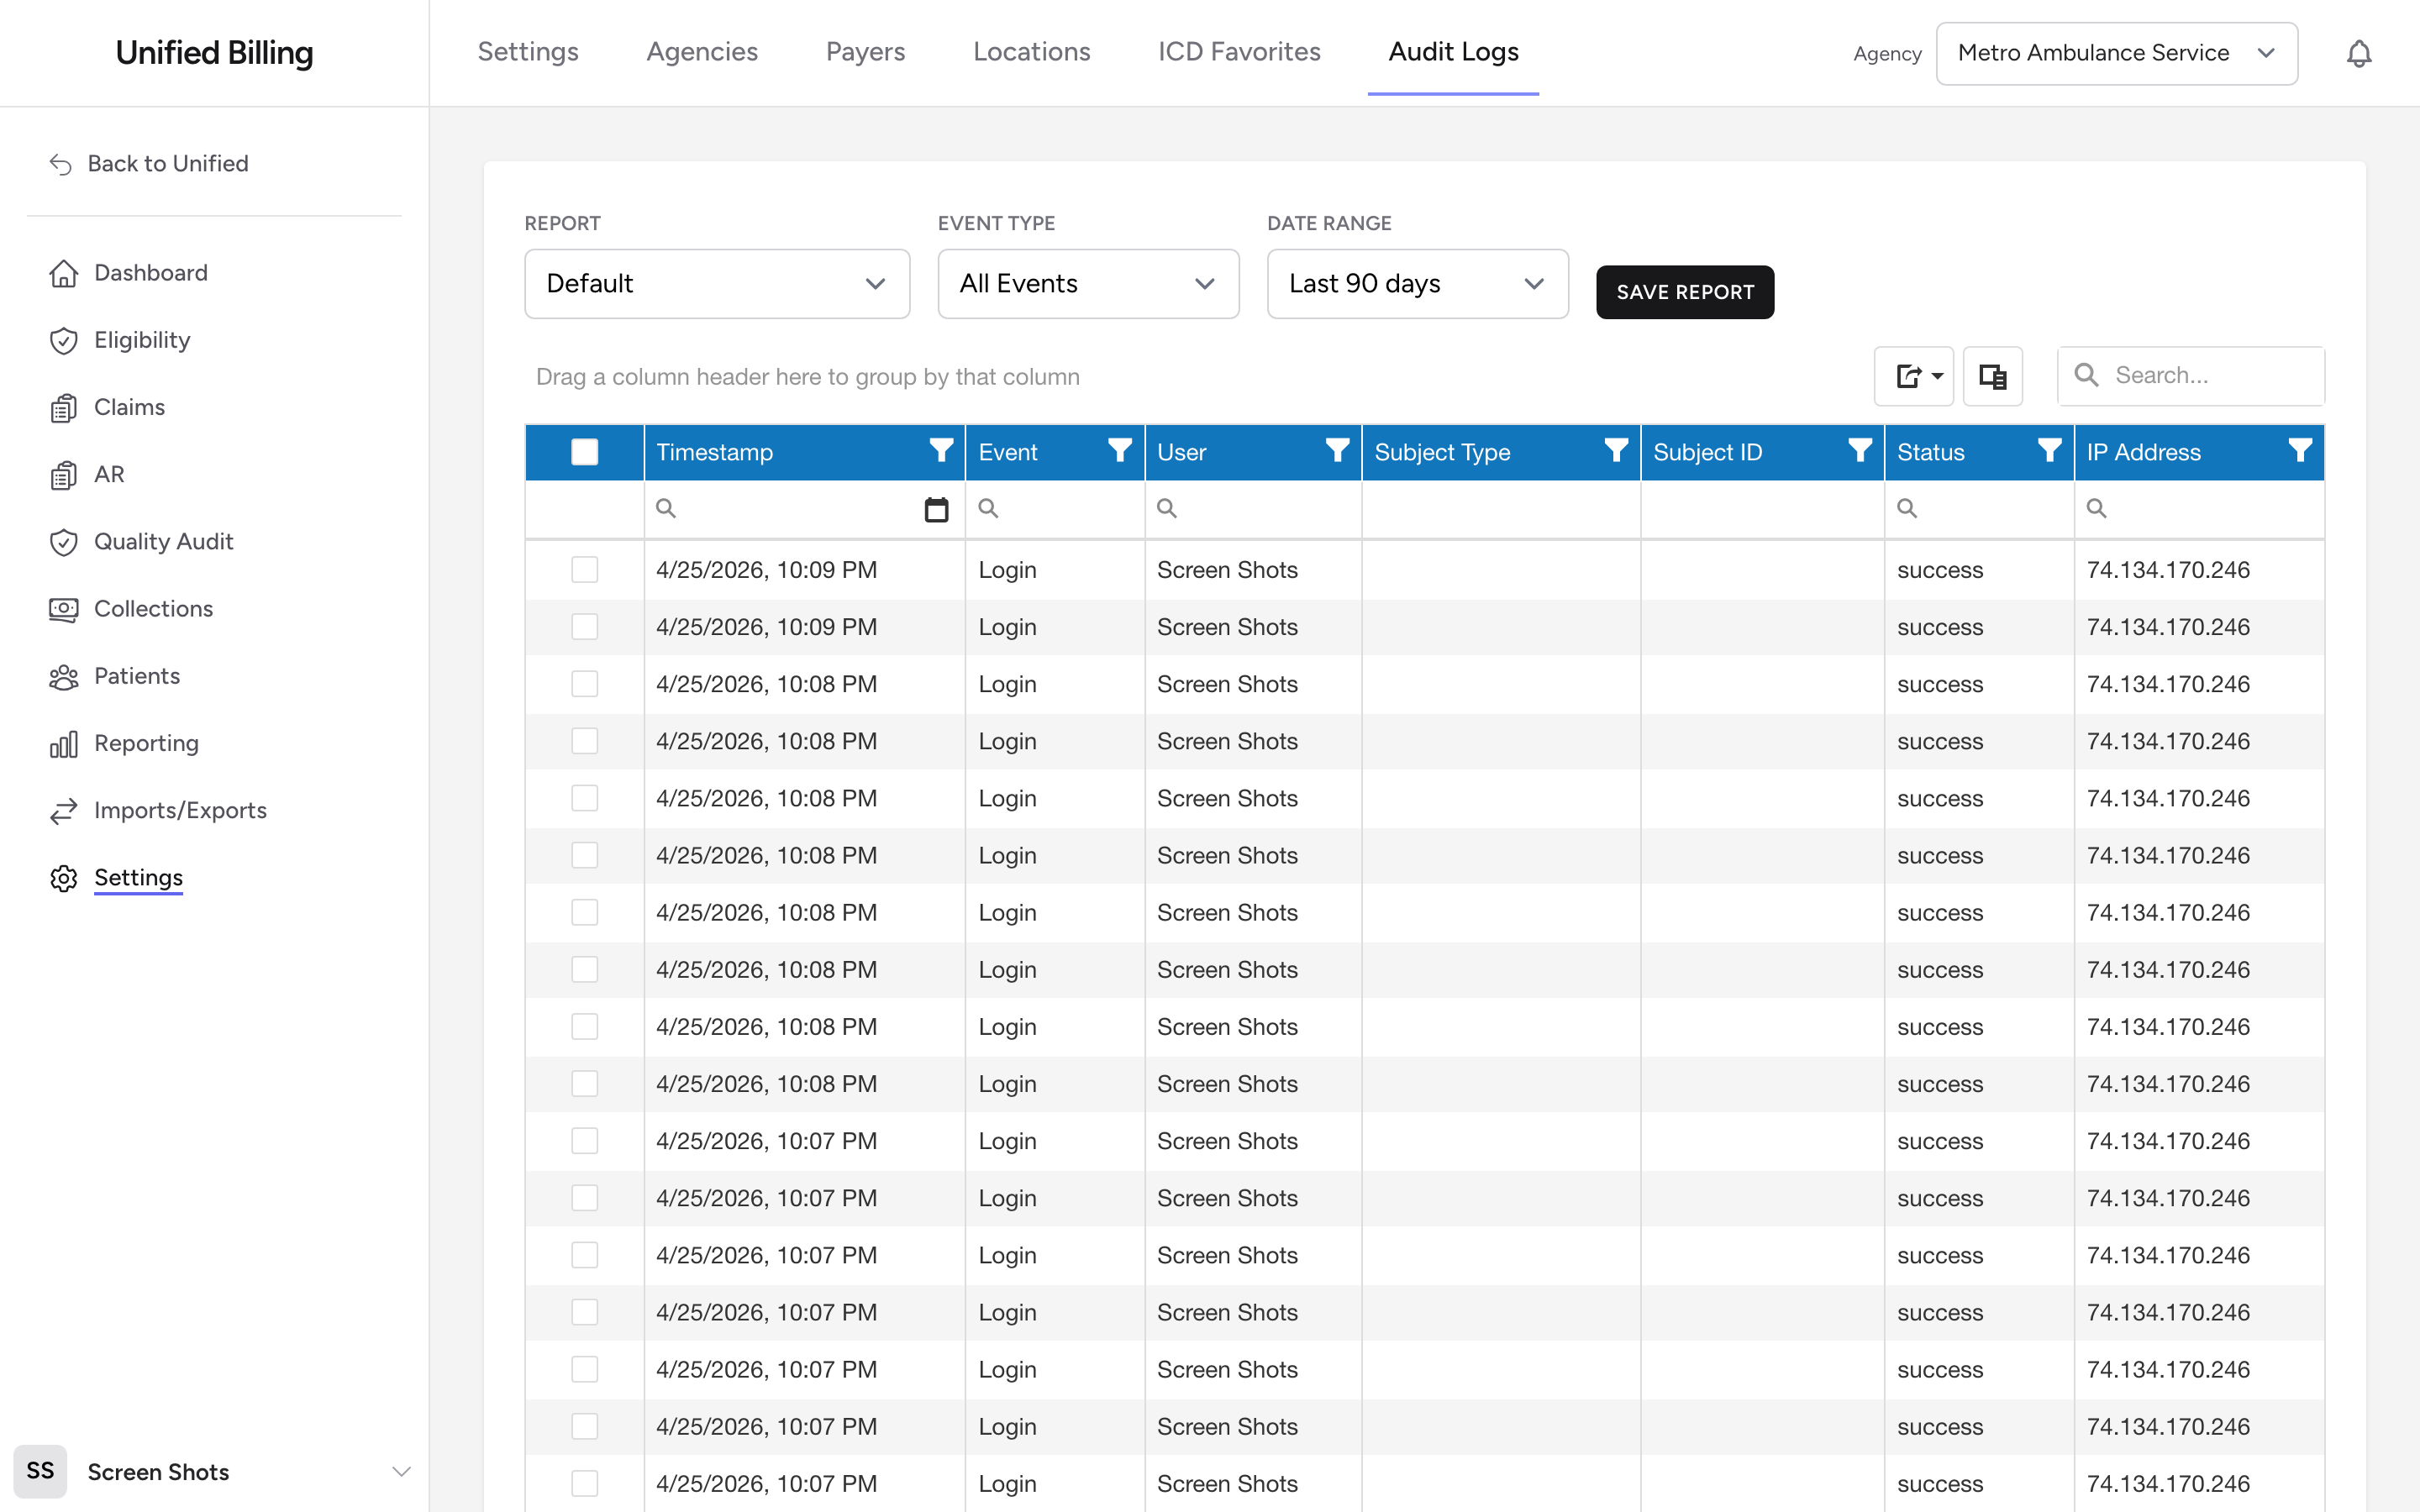The height and width of the screenshot is (1512, 2420).
Task: Click the IP Address column filter input
Action: click(2198, 509)
